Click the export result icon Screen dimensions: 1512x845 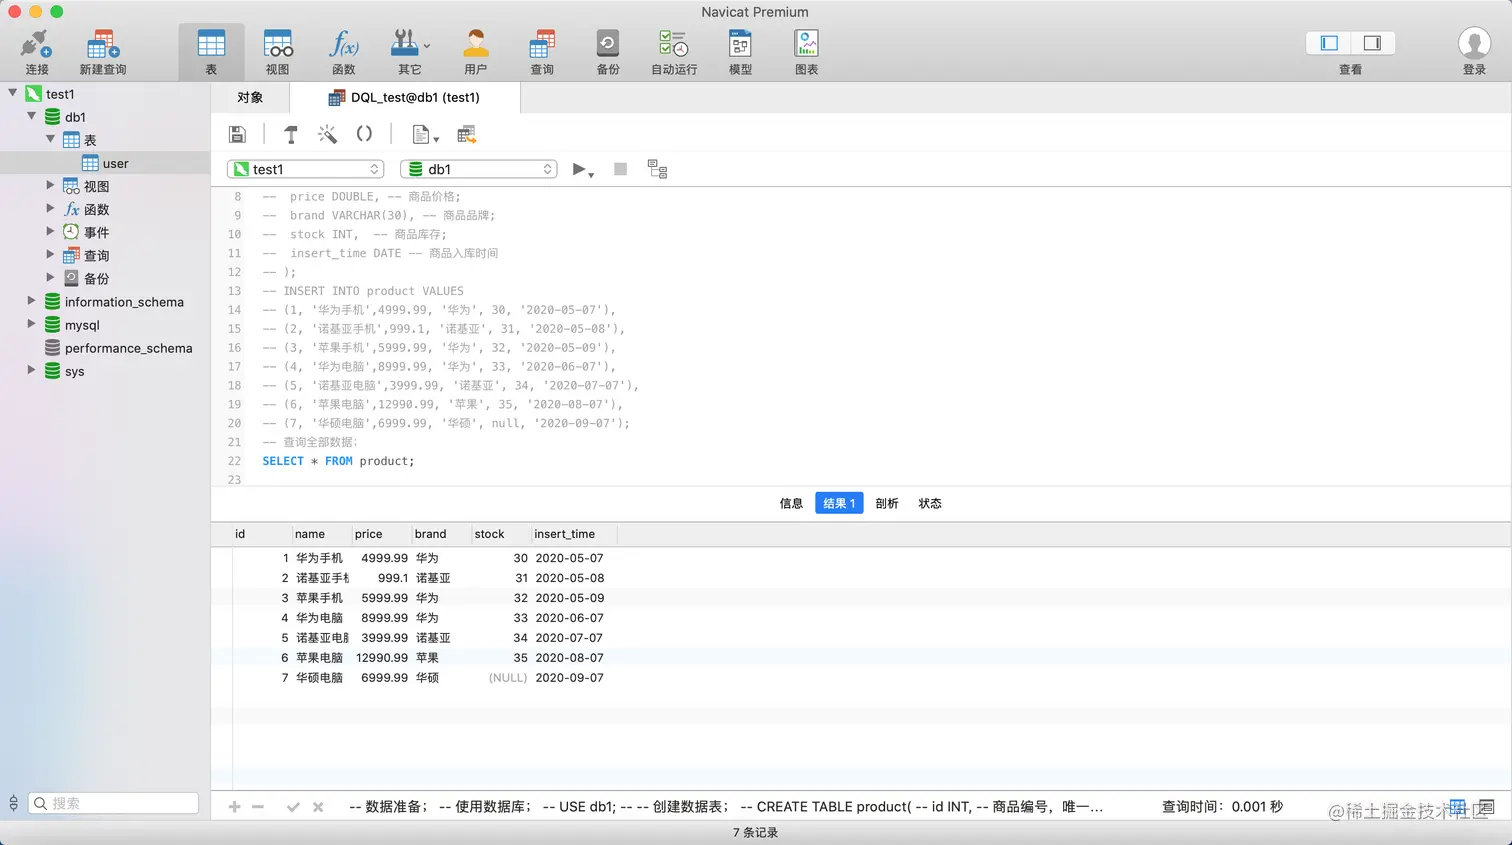(x=466, y=134)
